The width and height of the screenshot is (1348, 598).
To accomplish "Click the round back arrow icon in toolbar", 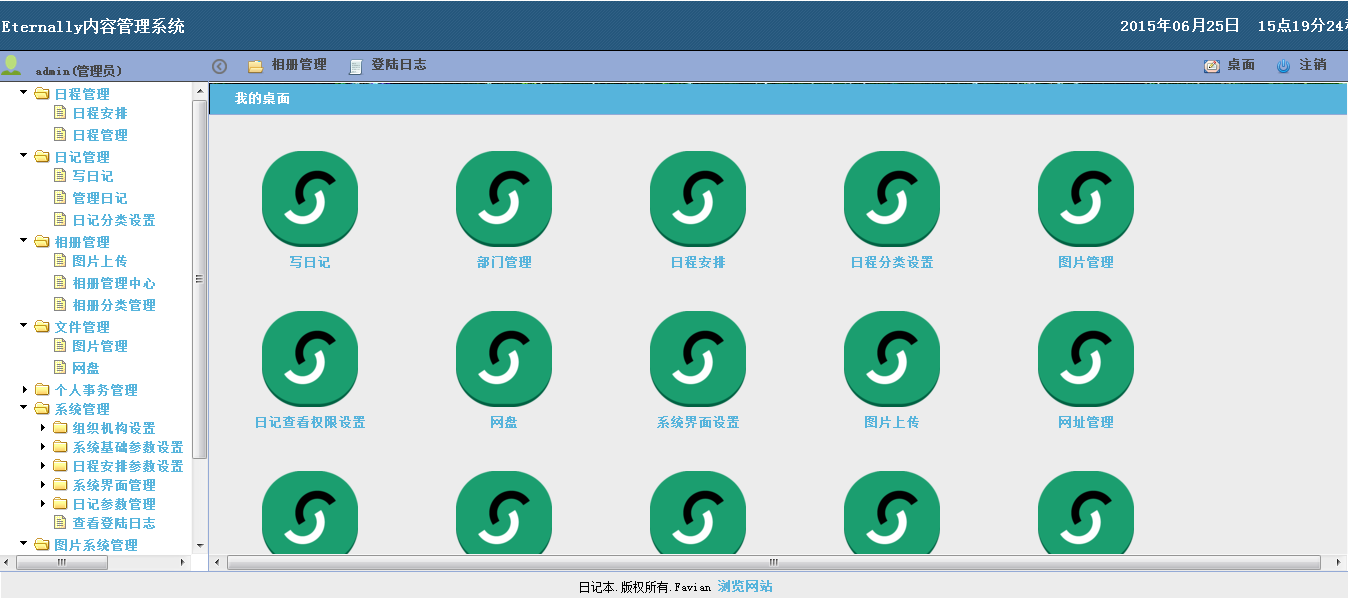I will pyautogui.click(x=220, y=66).
